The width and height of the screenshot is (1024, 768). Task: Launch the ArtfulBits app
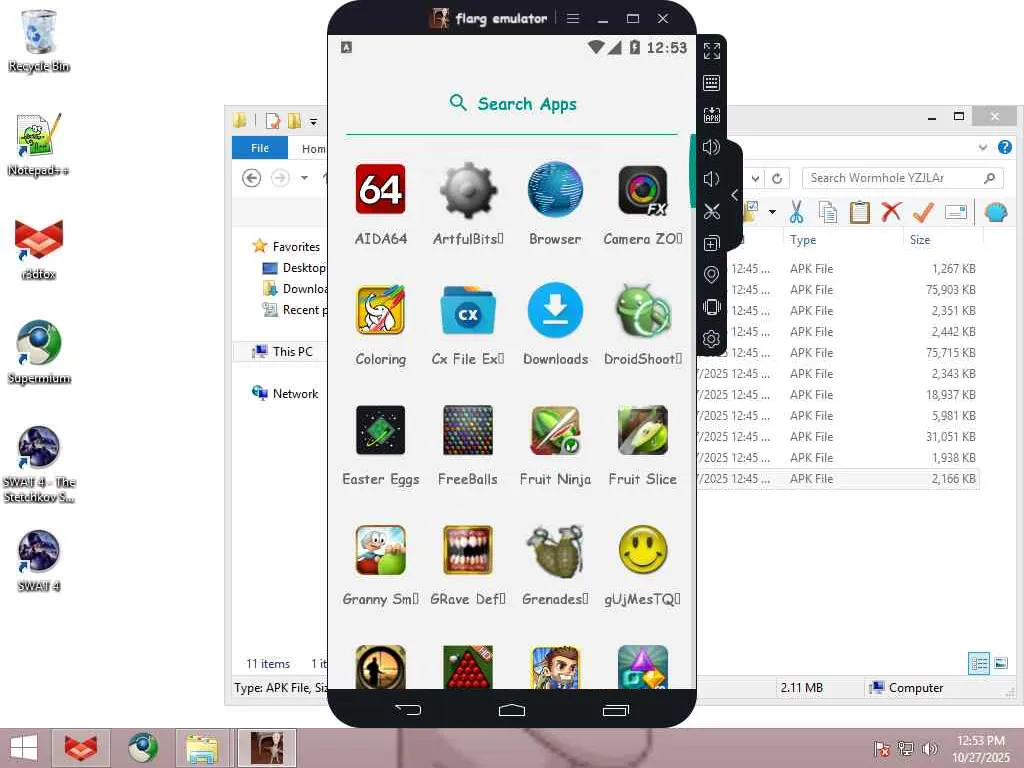coord(468,189)
